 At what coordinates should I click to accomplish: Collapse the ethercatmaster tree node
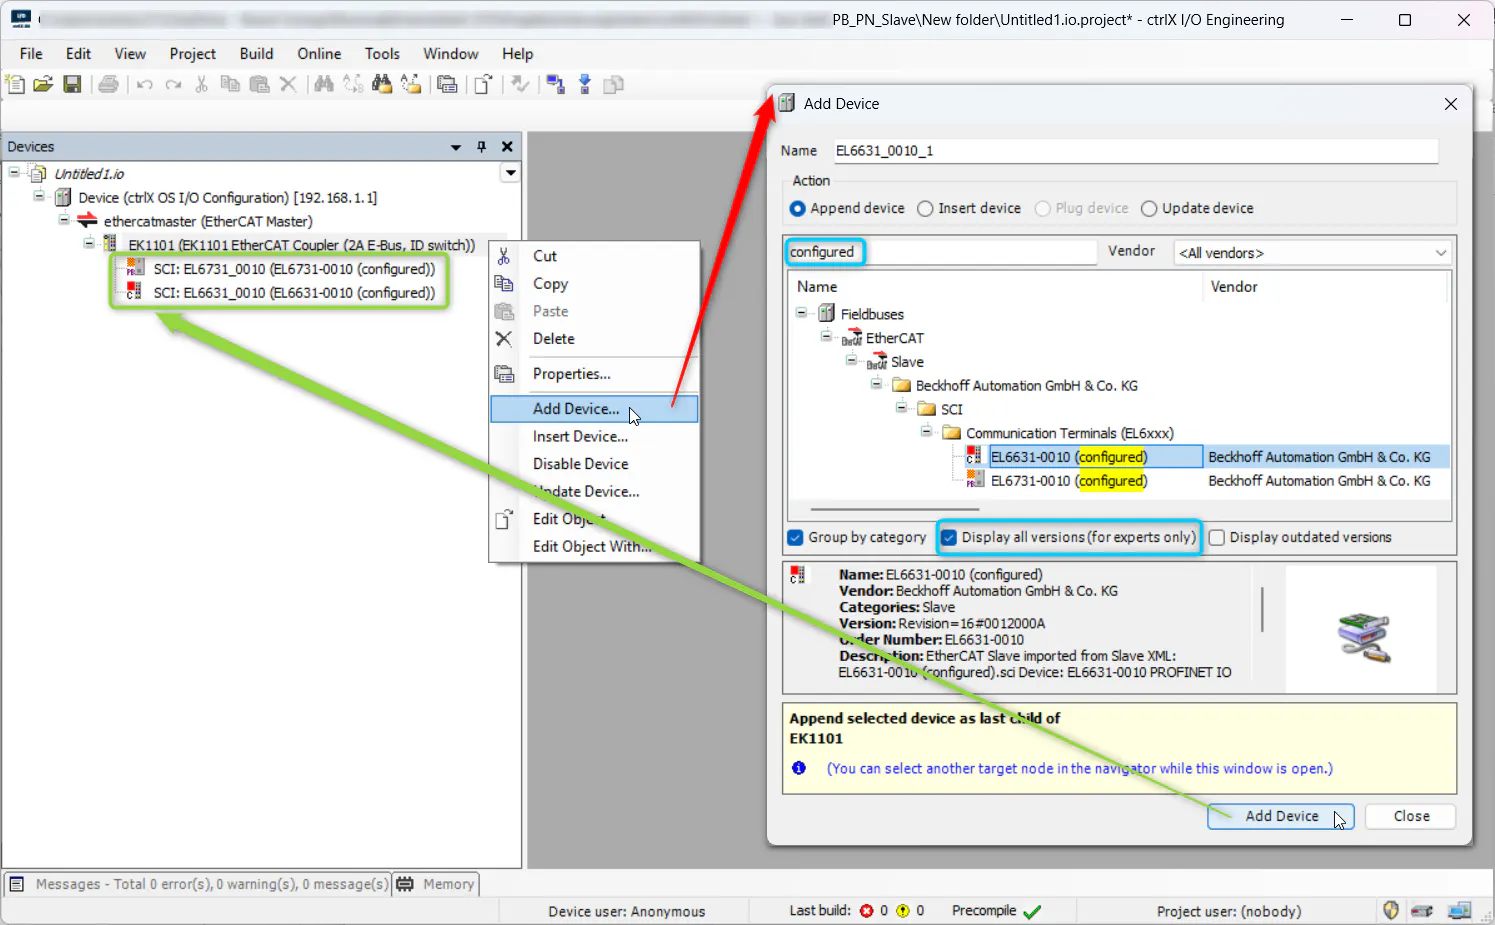pos(64,221)
